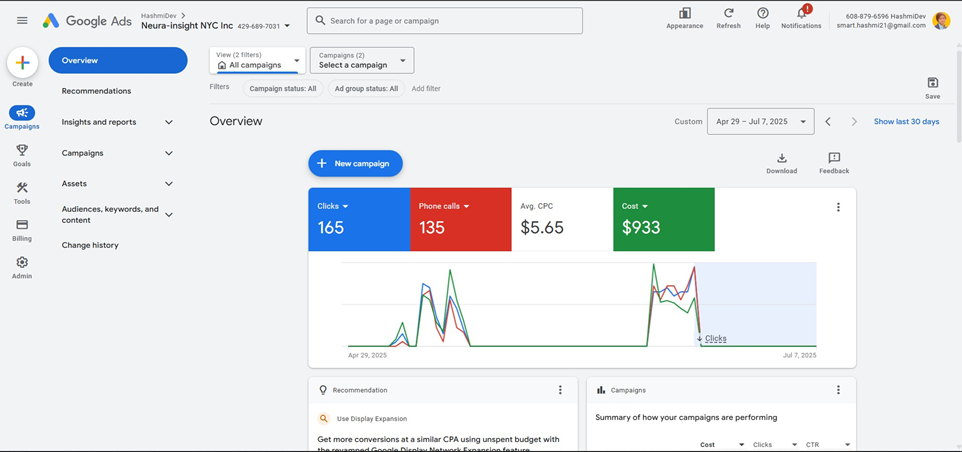The height and width of the screenshot is (452, 962).
Task: Expand Insights and reports section
Action: (169, 122)
